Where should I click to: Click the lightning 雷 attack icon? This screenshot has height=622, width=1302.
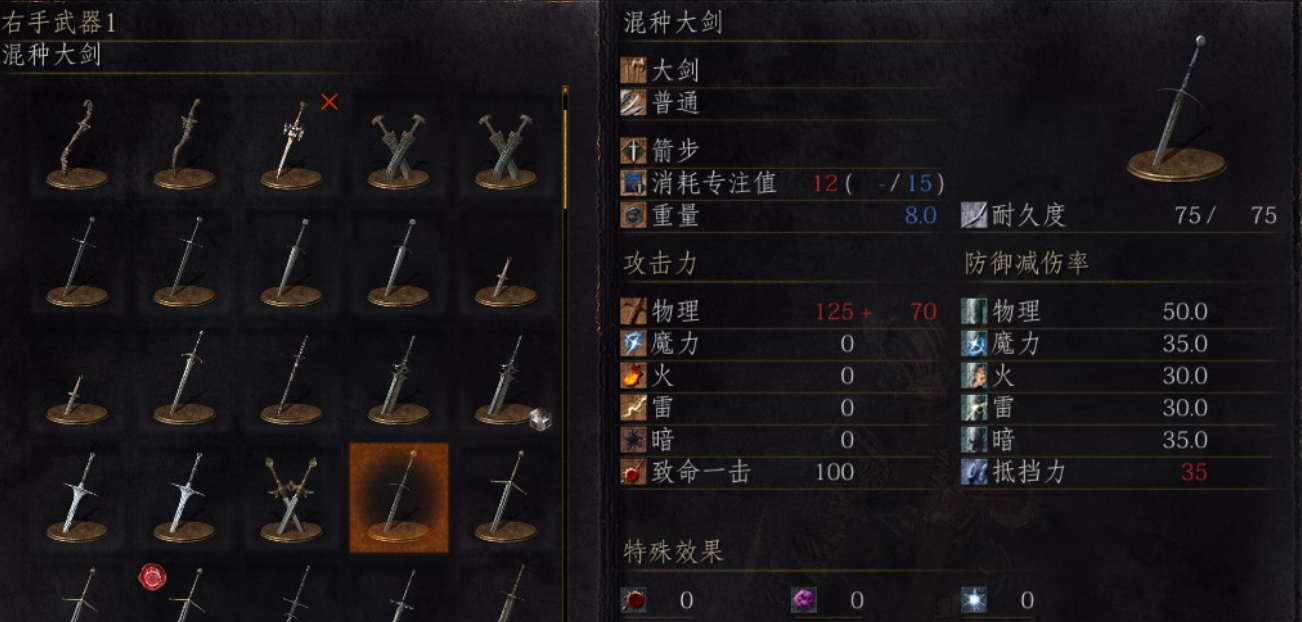(x=633, y=407)
